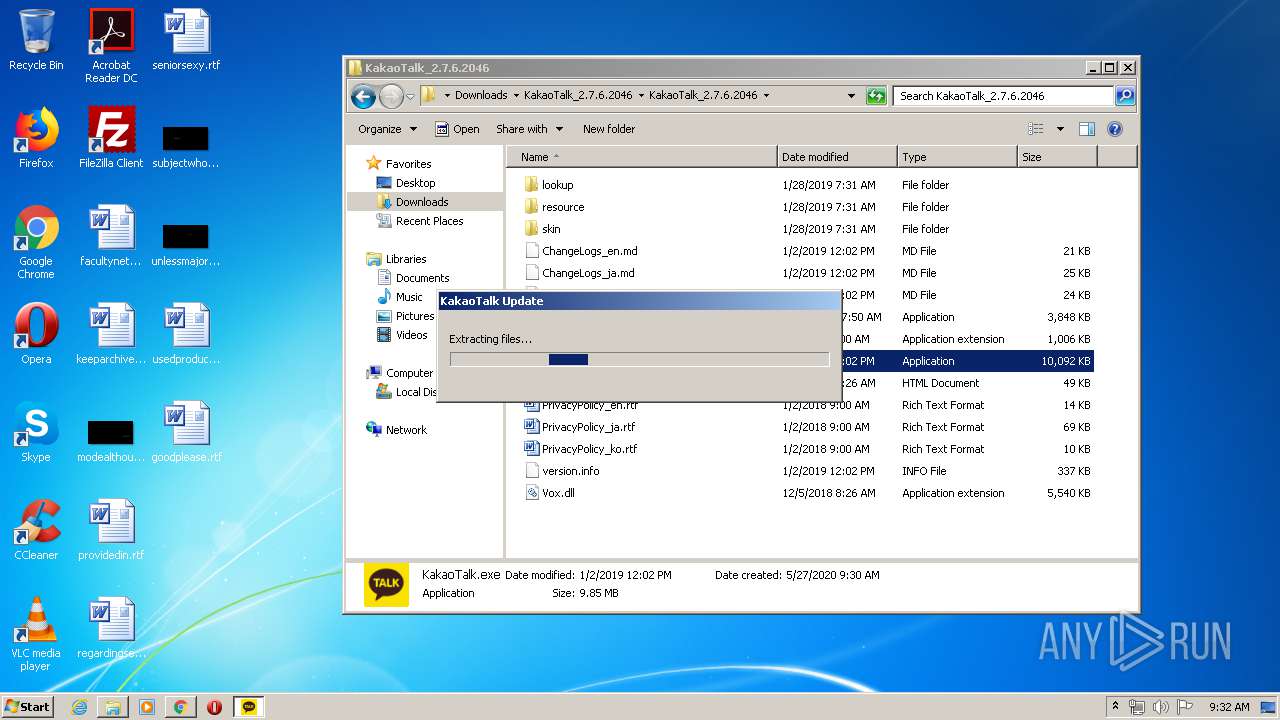Viewport: 1280px width, 720px height.
Task: Click the Start button
Action: point(28,707)
